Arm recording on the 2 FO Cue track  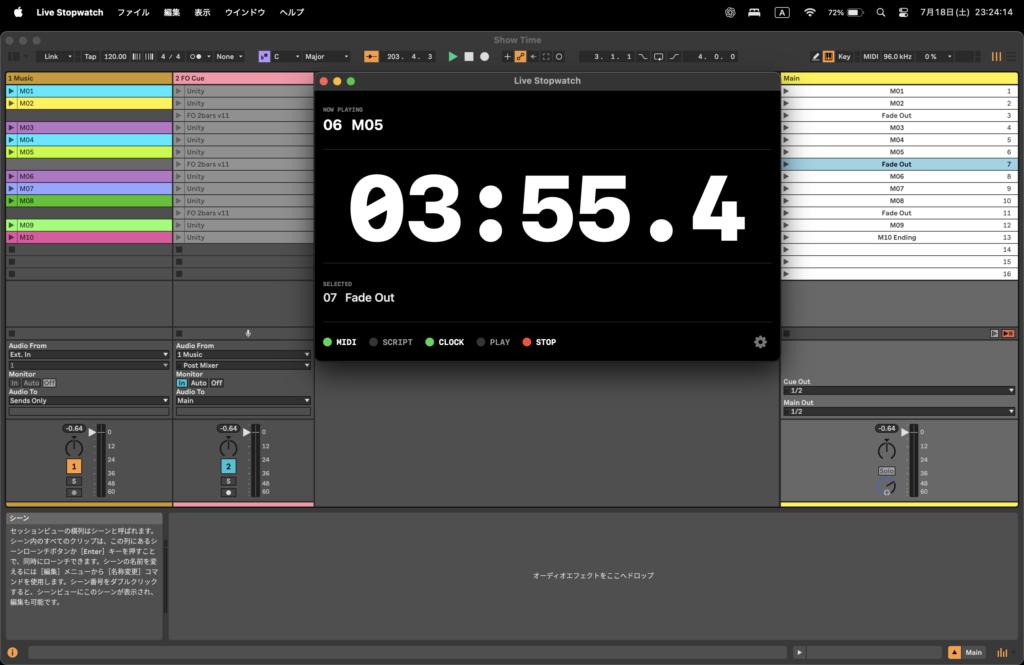coord(228,493)
